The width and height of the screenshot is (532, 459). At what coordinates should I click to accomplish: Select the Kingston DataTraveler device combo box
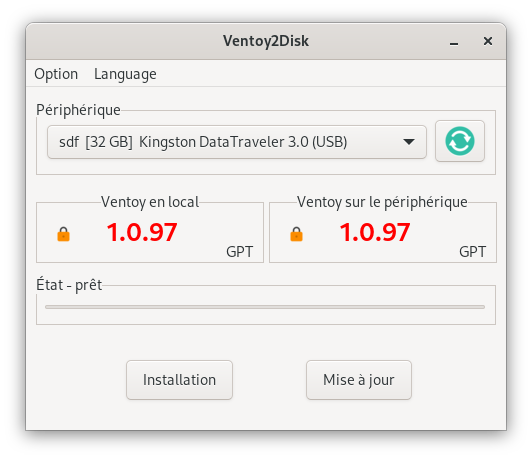pos(237,142)
